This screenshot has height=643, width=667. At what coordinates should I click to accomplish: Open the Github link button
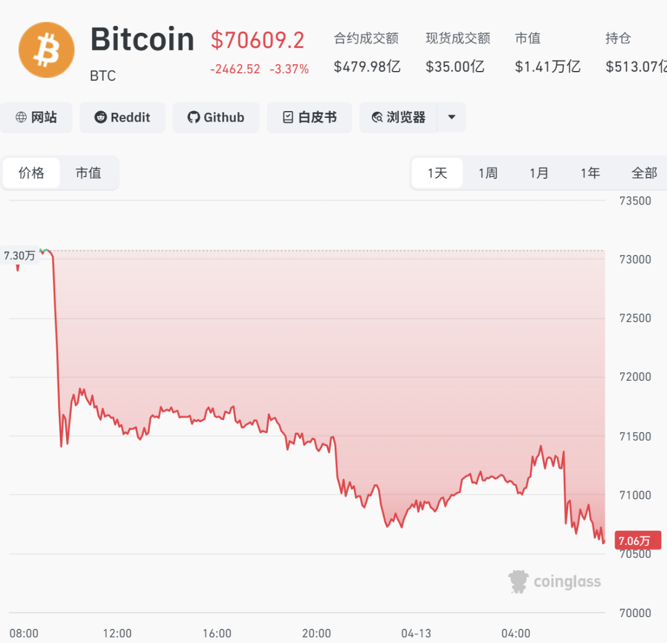(215, 117)
